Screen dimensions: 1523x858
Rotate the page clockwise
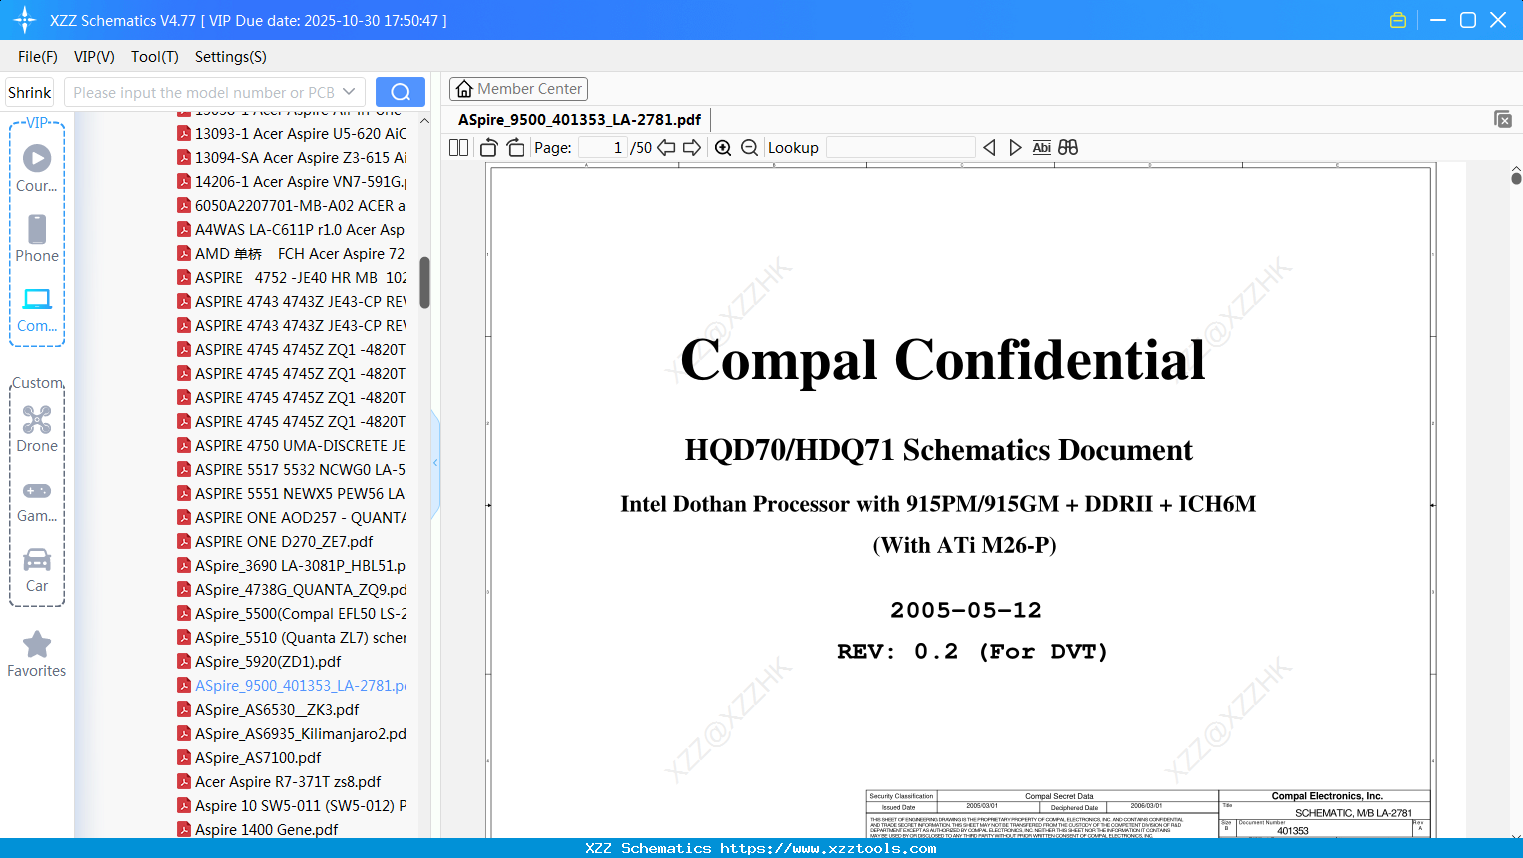pyautogui.click(x=515, y=148)
